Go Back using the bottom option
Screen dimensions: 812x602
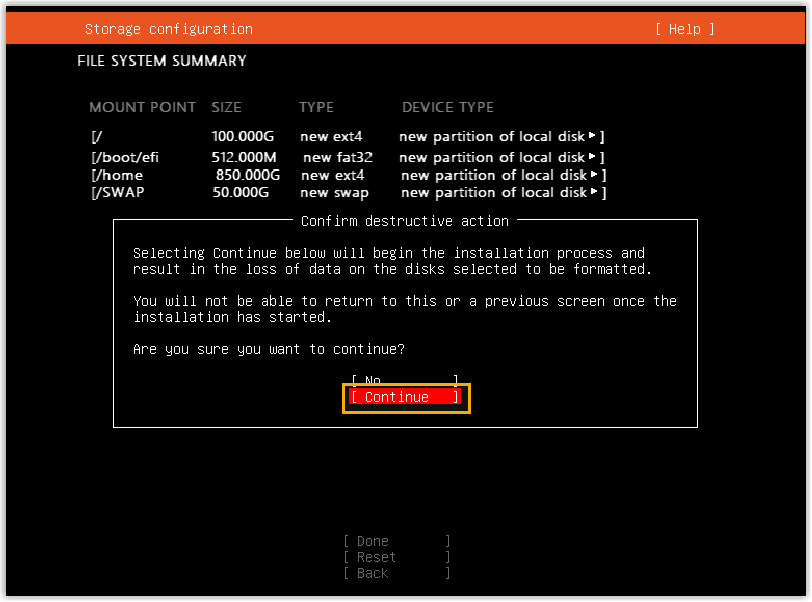click(x=396, y=573)
